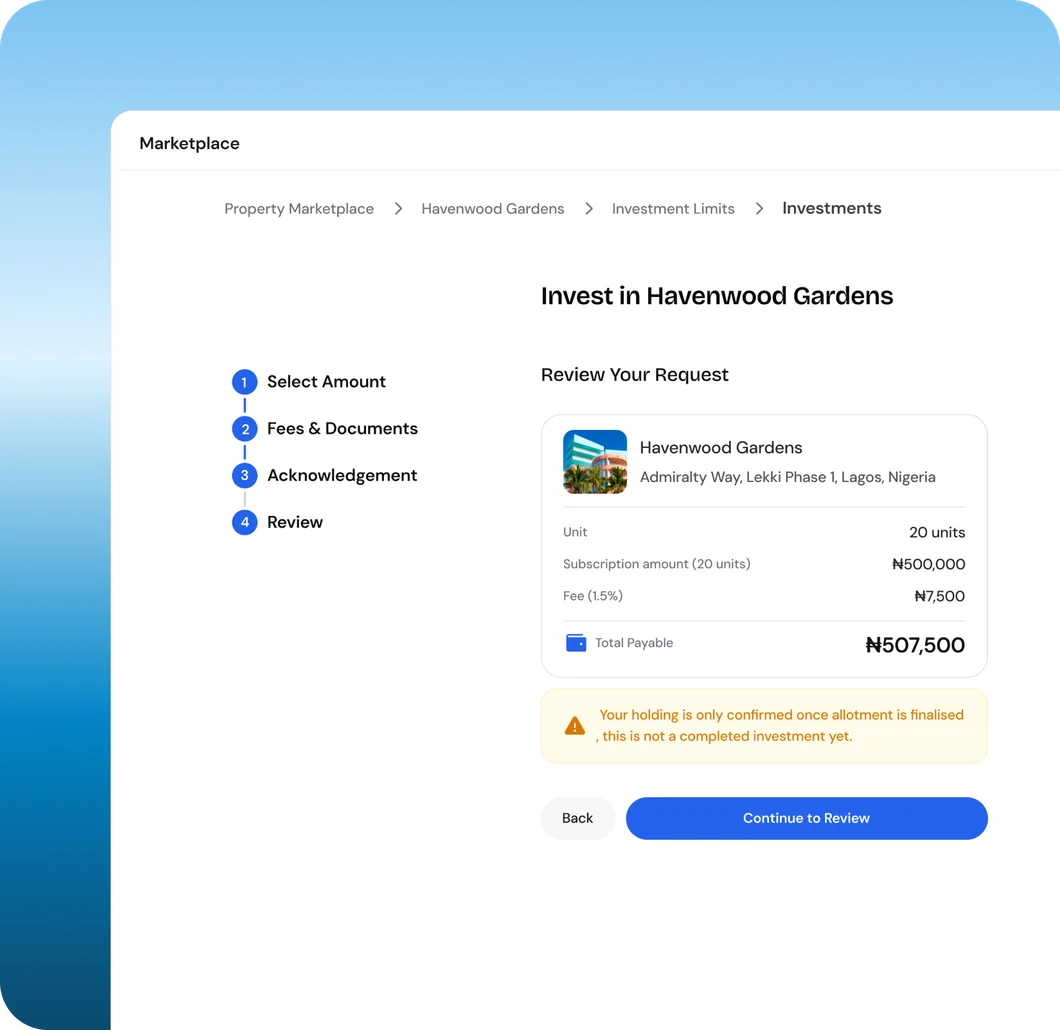Image resolution: width=1060 pixels, height=1030 pixels.
Task: Go to Property Marketplace breadcrumb
Action: click(299, 209)
